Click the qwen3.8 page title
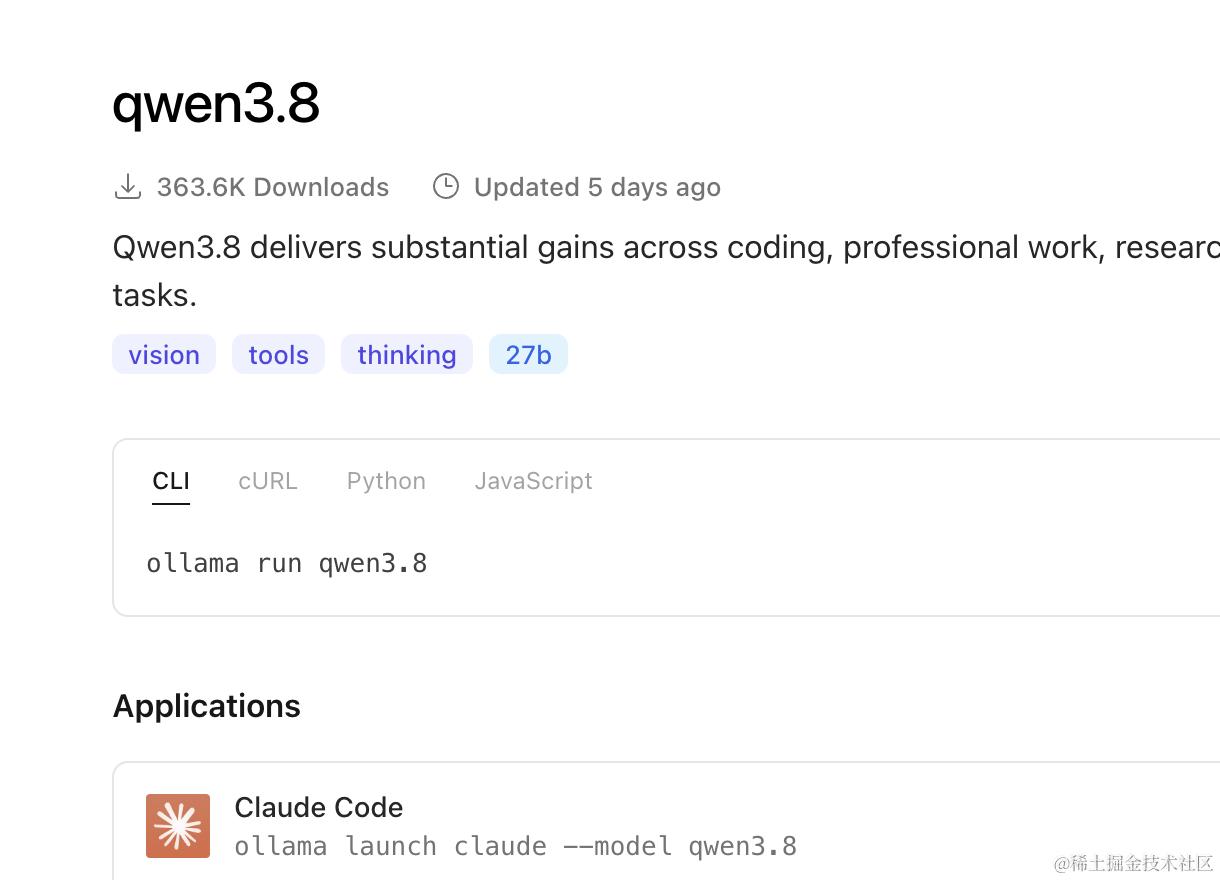The height and width of the screenshot is (880, 1220). tap(216, 104)
